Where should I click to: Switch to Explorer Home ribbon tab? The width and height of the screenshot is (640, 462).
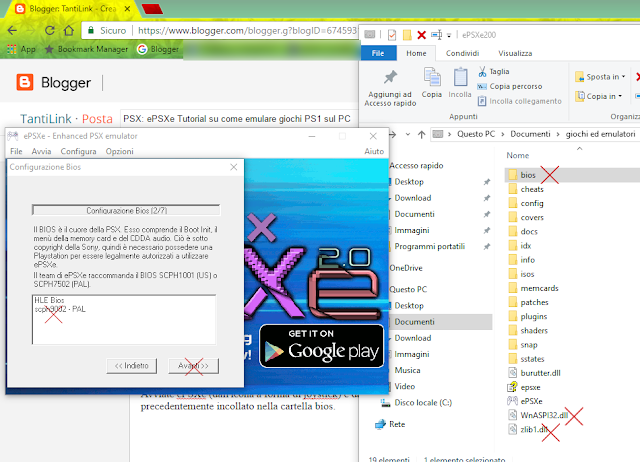click(x=416, y=53)
